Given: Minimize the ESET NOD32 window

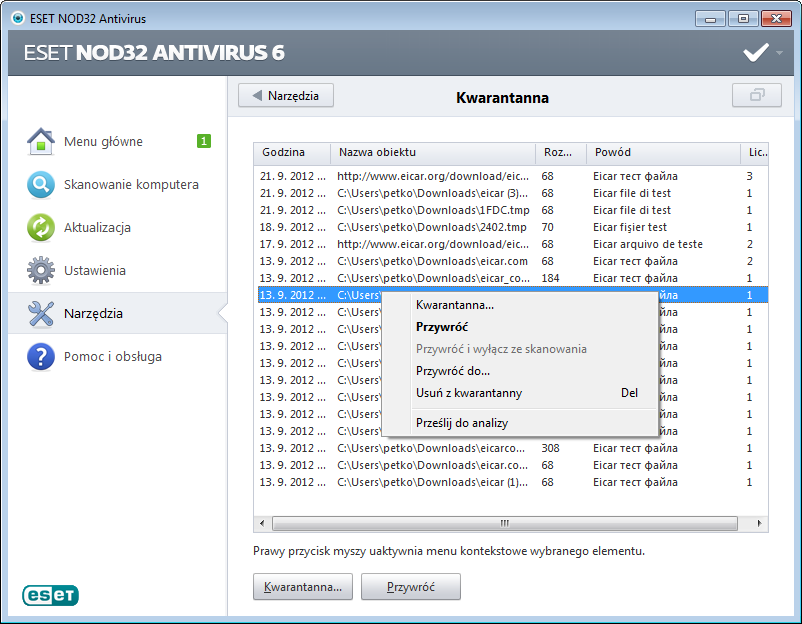Looking at the screenshot, I should pos(710,19).
